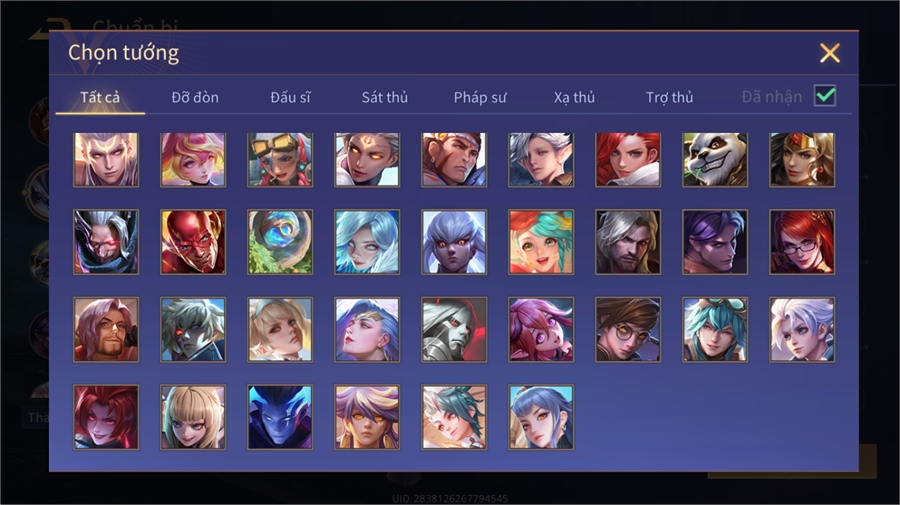Pick the hero wearing yellow goggles
Image resolution: width=900 pixels, height=505 pixels.
(280, 160)
